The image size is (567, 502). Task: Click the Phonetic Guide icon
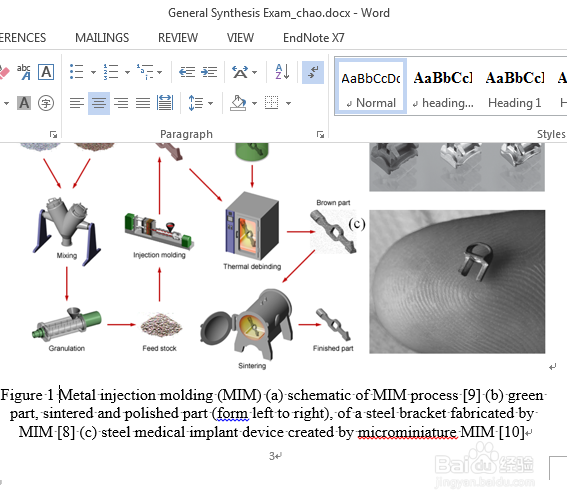point(24,72)
